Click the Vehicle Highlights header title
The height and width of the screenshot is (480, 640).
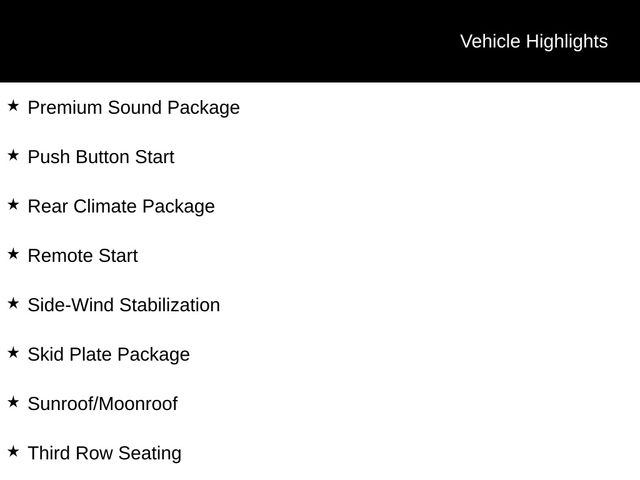pyautogui.click(x=534, y=42)
